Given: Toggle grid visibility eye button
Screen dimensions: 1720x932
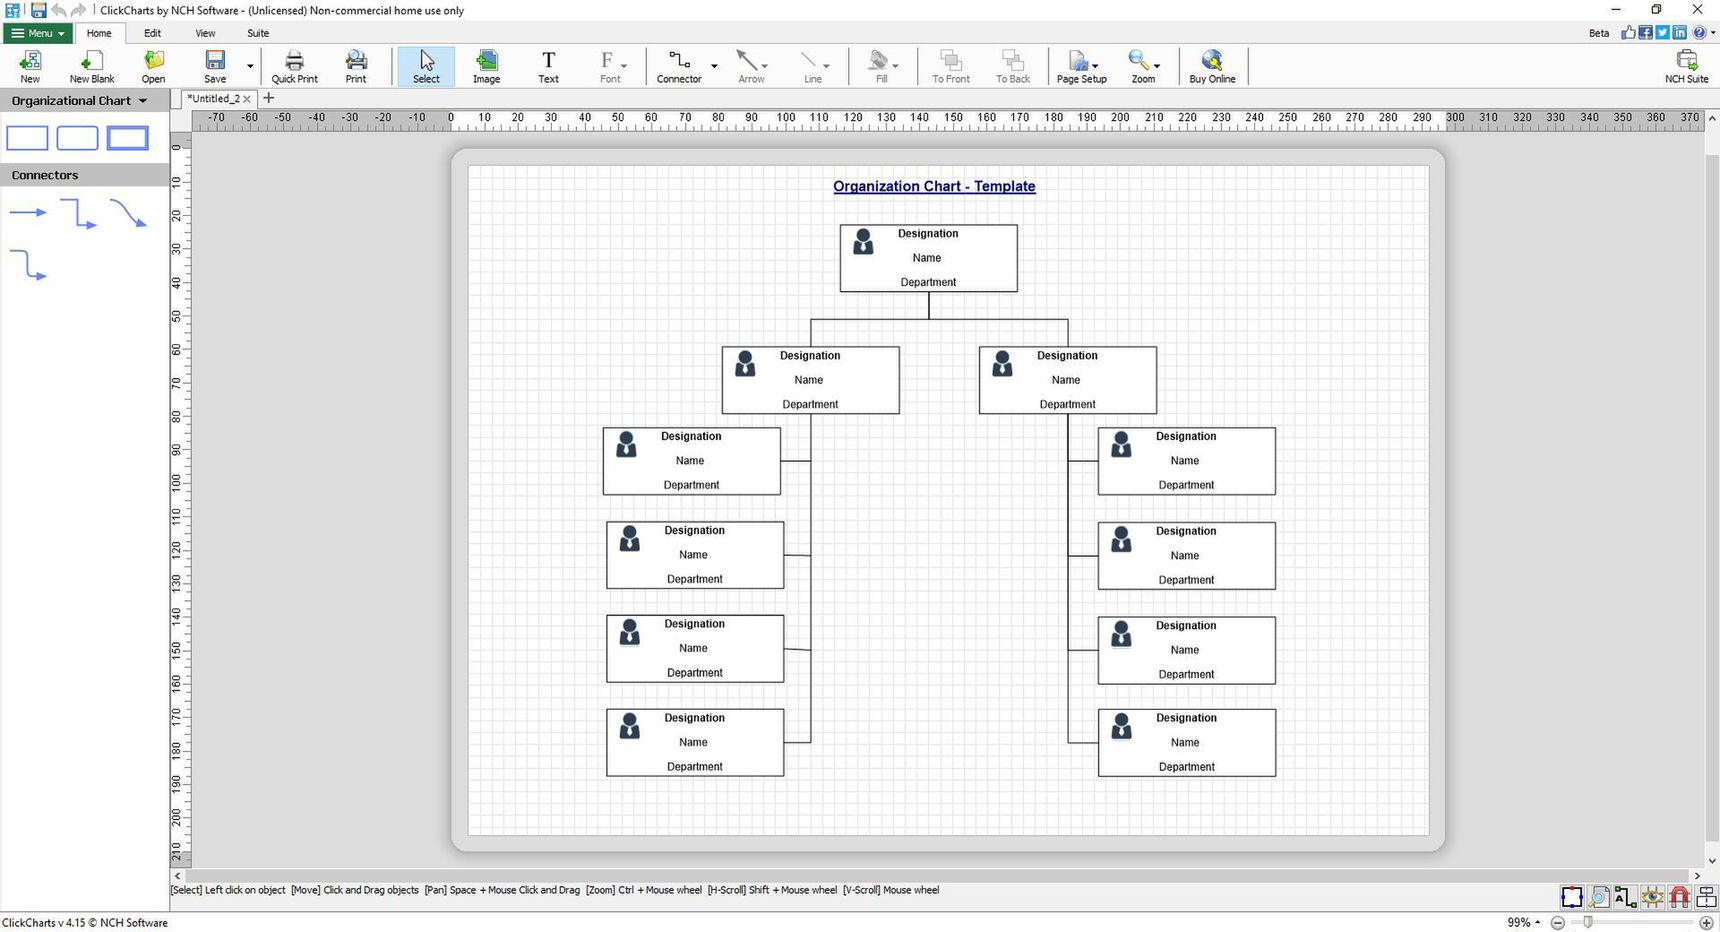Looking at the screenshot, I should [1653, 897].
